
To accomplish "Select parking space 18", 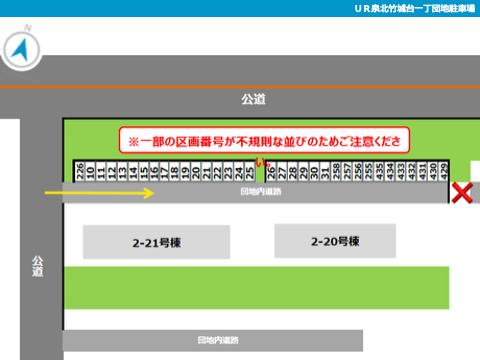I will [175, 171].
